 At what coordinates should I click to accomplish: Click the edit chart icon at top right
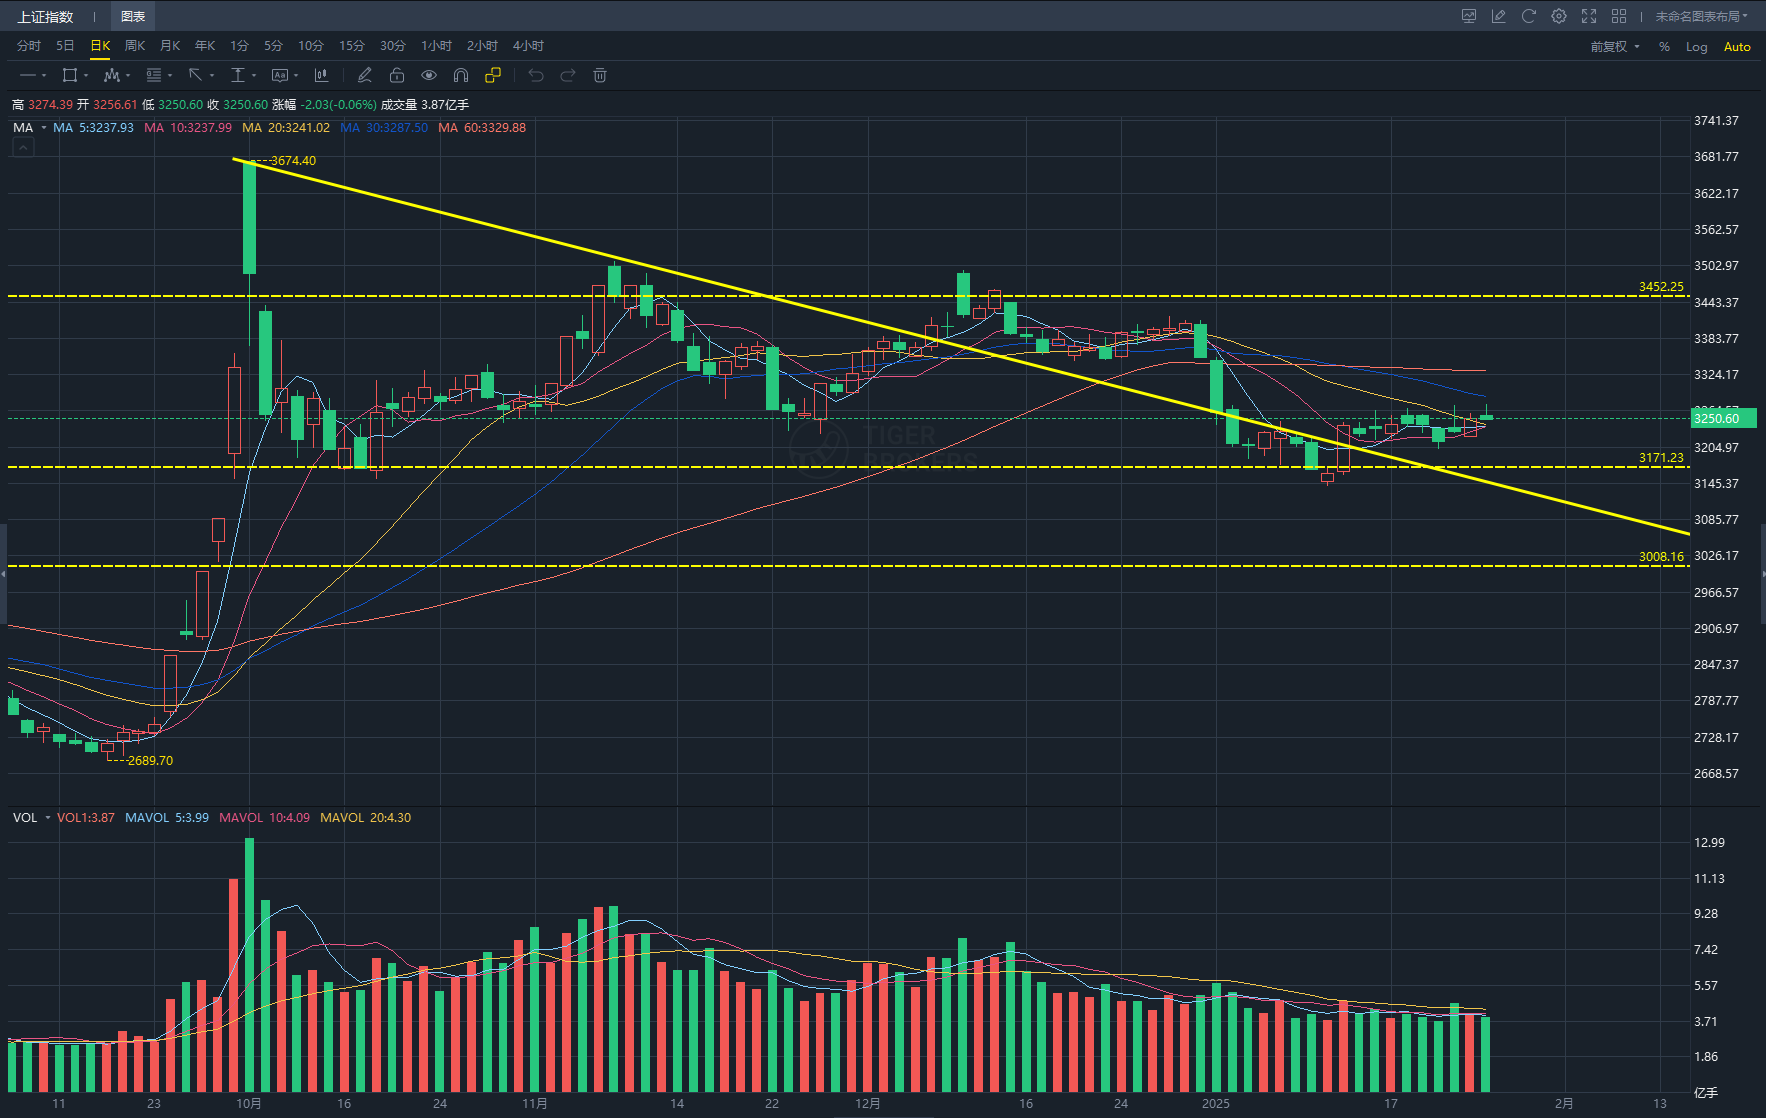tap(1499, 16)
